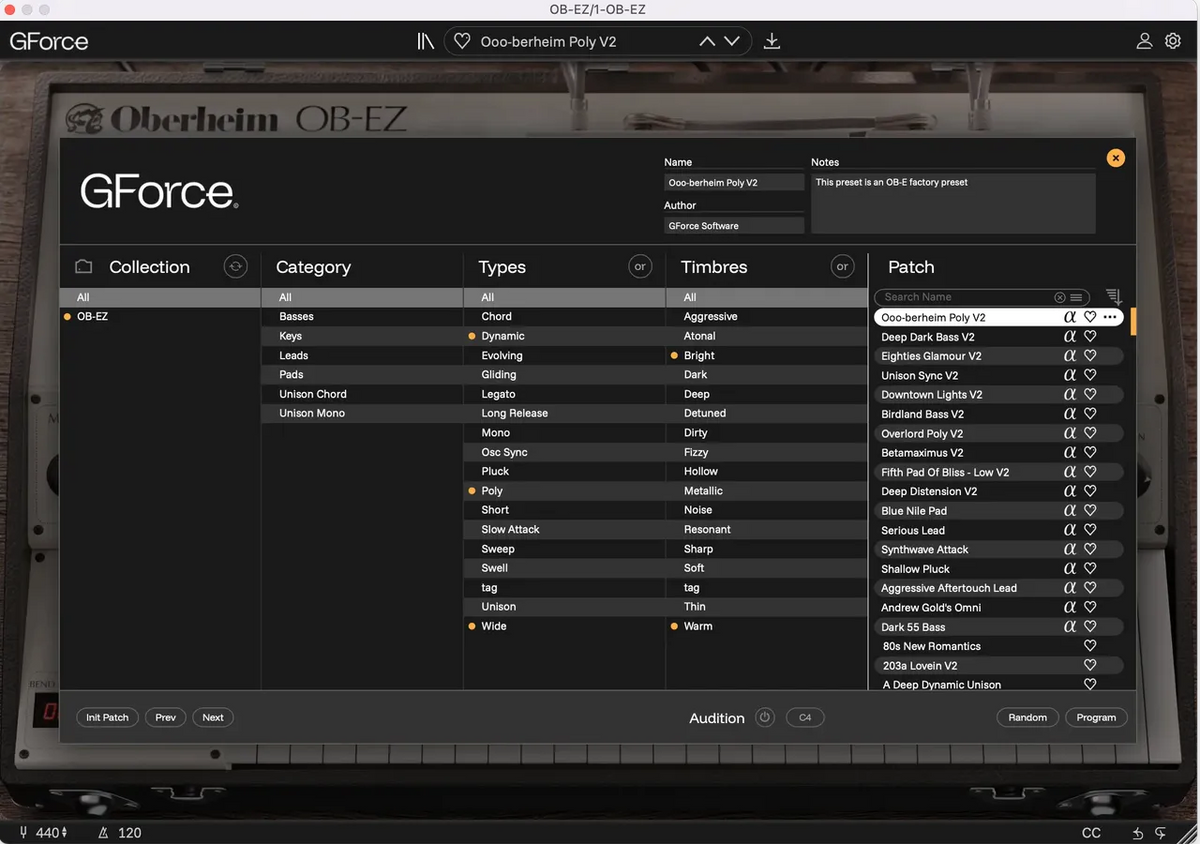Select the Leads category
1200x844 pixels.
tap(362, 355)
